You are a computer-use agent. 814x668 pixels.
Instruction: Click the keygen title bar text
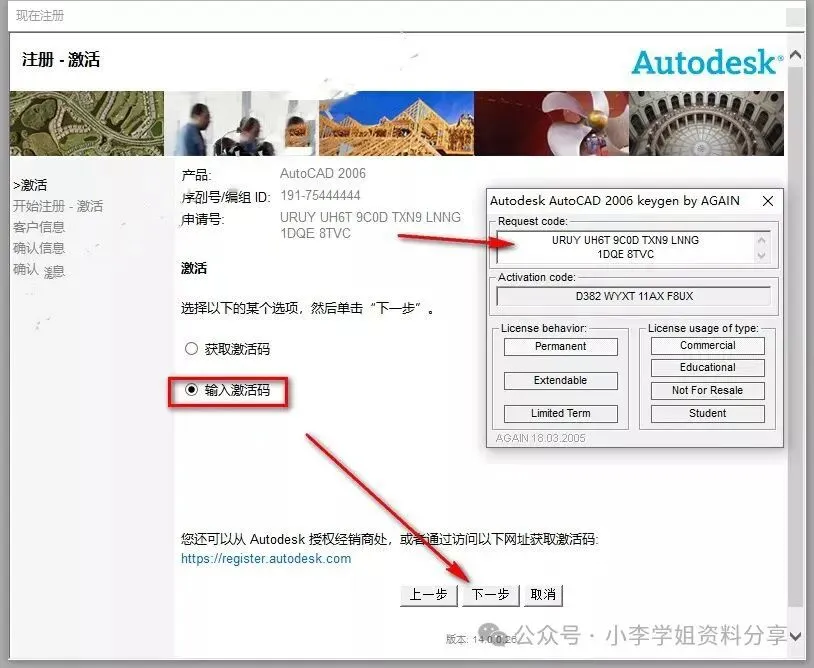click(615, 201)
